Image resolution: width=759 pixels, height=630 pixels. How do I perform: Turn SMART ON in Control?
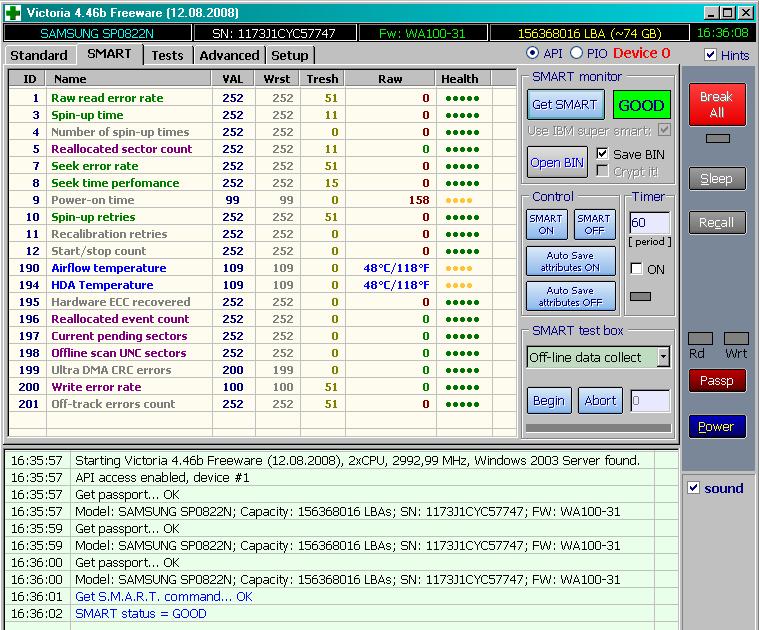pyautogui.click(x=546, y=225)
